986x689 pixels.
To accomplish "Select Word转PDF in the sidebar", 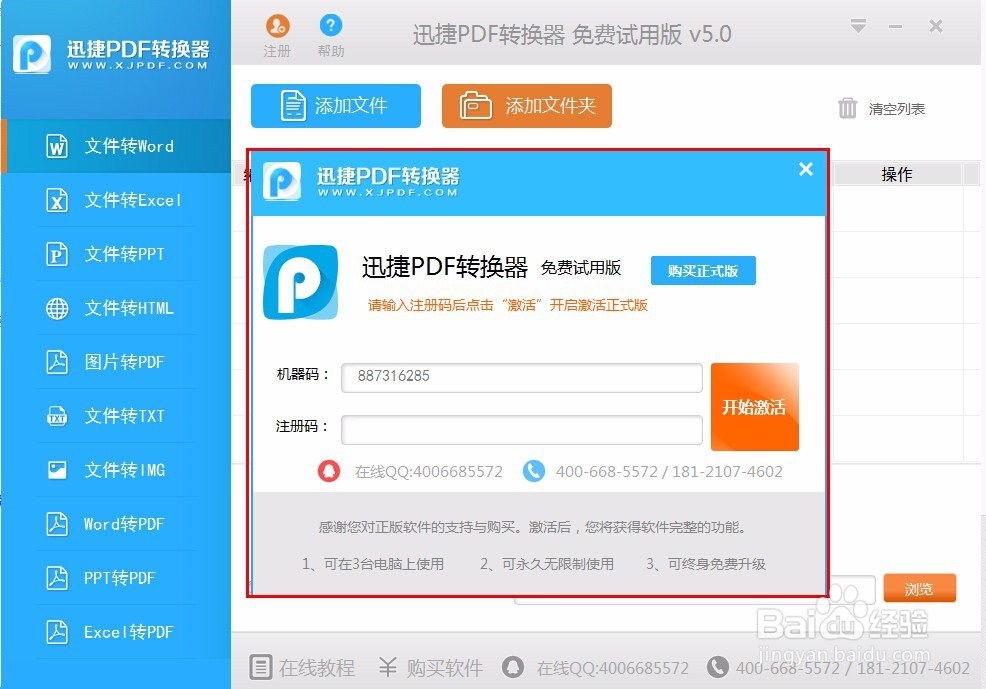I will point(116,524).
